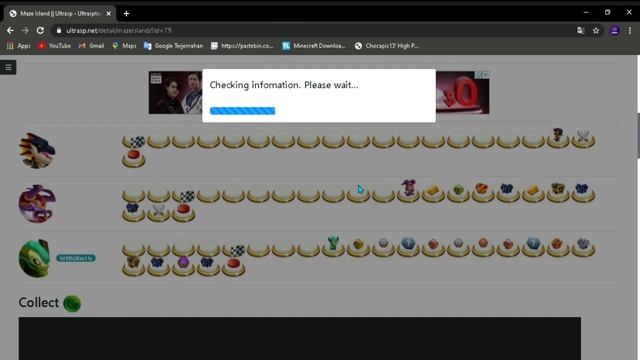This screenshot has width=640, height=360.
Task: Click the green dragon avatar
Action: pos(34,258)
